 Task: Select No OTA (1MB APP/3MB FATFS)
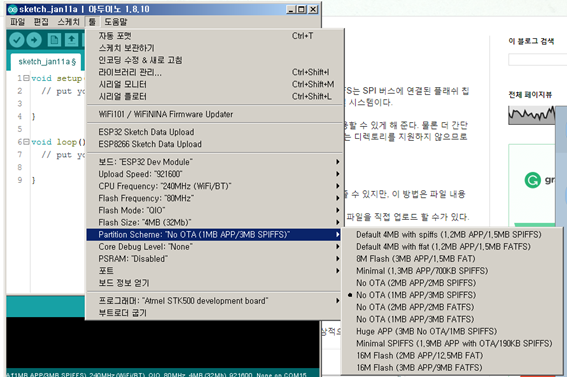tap(452, 319)
